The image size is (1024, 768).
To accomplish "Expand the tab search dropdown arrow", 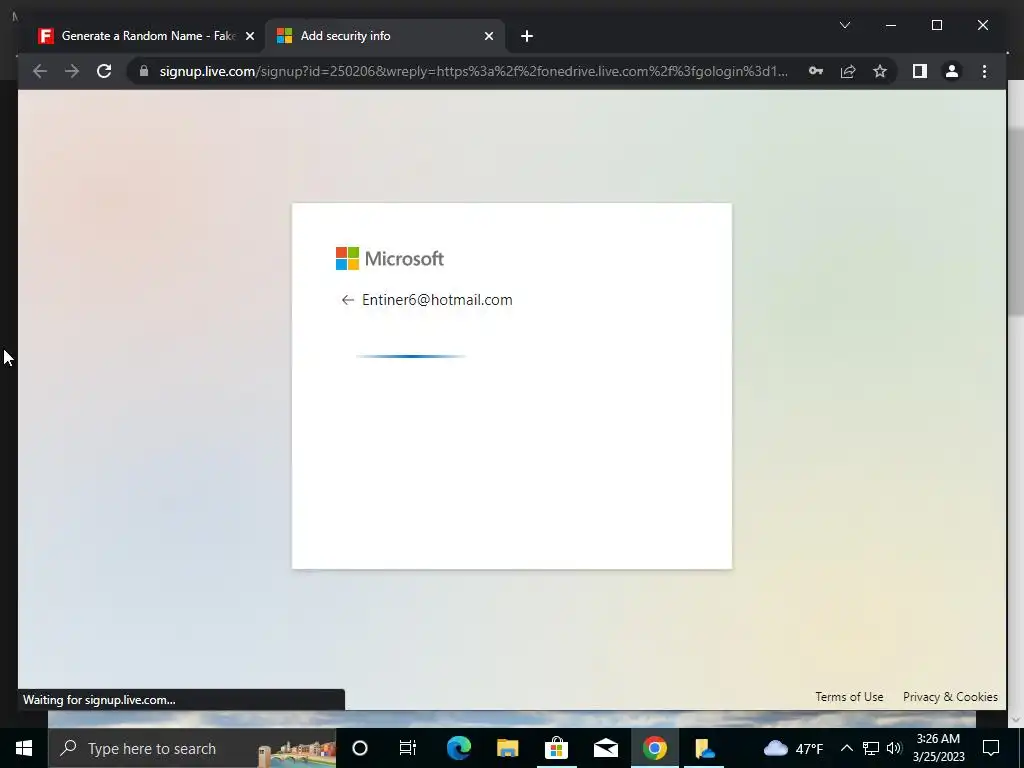I will pos(844,25).
